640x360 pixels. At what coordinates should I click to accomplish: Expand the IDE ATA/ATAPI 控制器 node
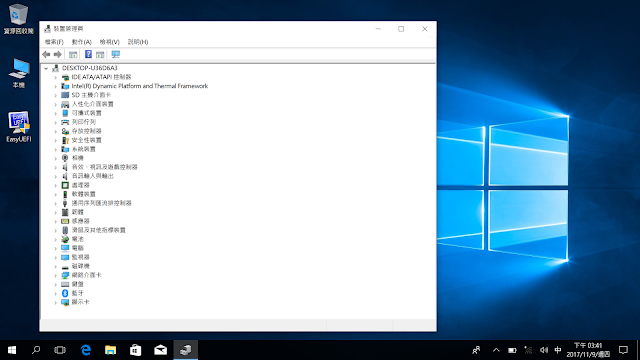coord(56,77)
